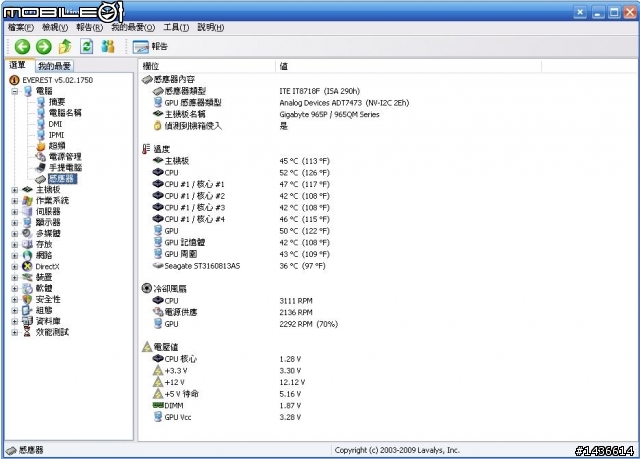Select the DMI tree item
The height and width of the screenshot is (459, 640).
[55, 124]
